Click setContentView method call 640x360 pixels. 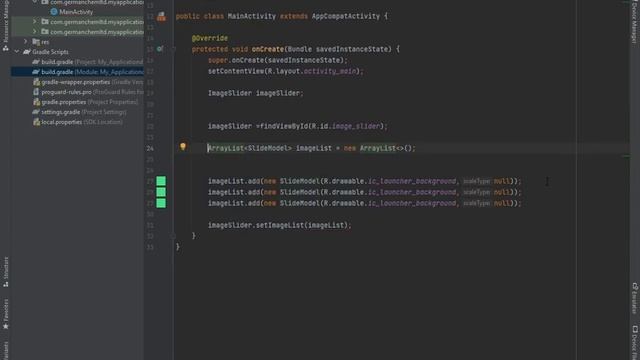(236, 71)
